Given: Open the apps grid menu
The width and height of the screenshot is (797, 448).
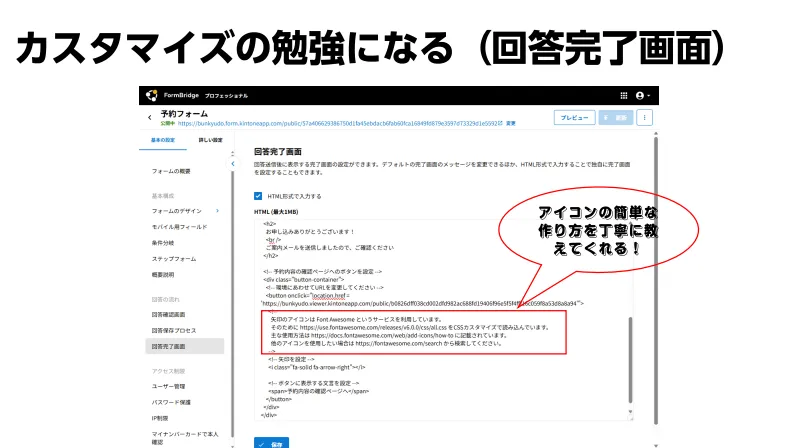Looking at the screenshot, I should pos(624,95).
